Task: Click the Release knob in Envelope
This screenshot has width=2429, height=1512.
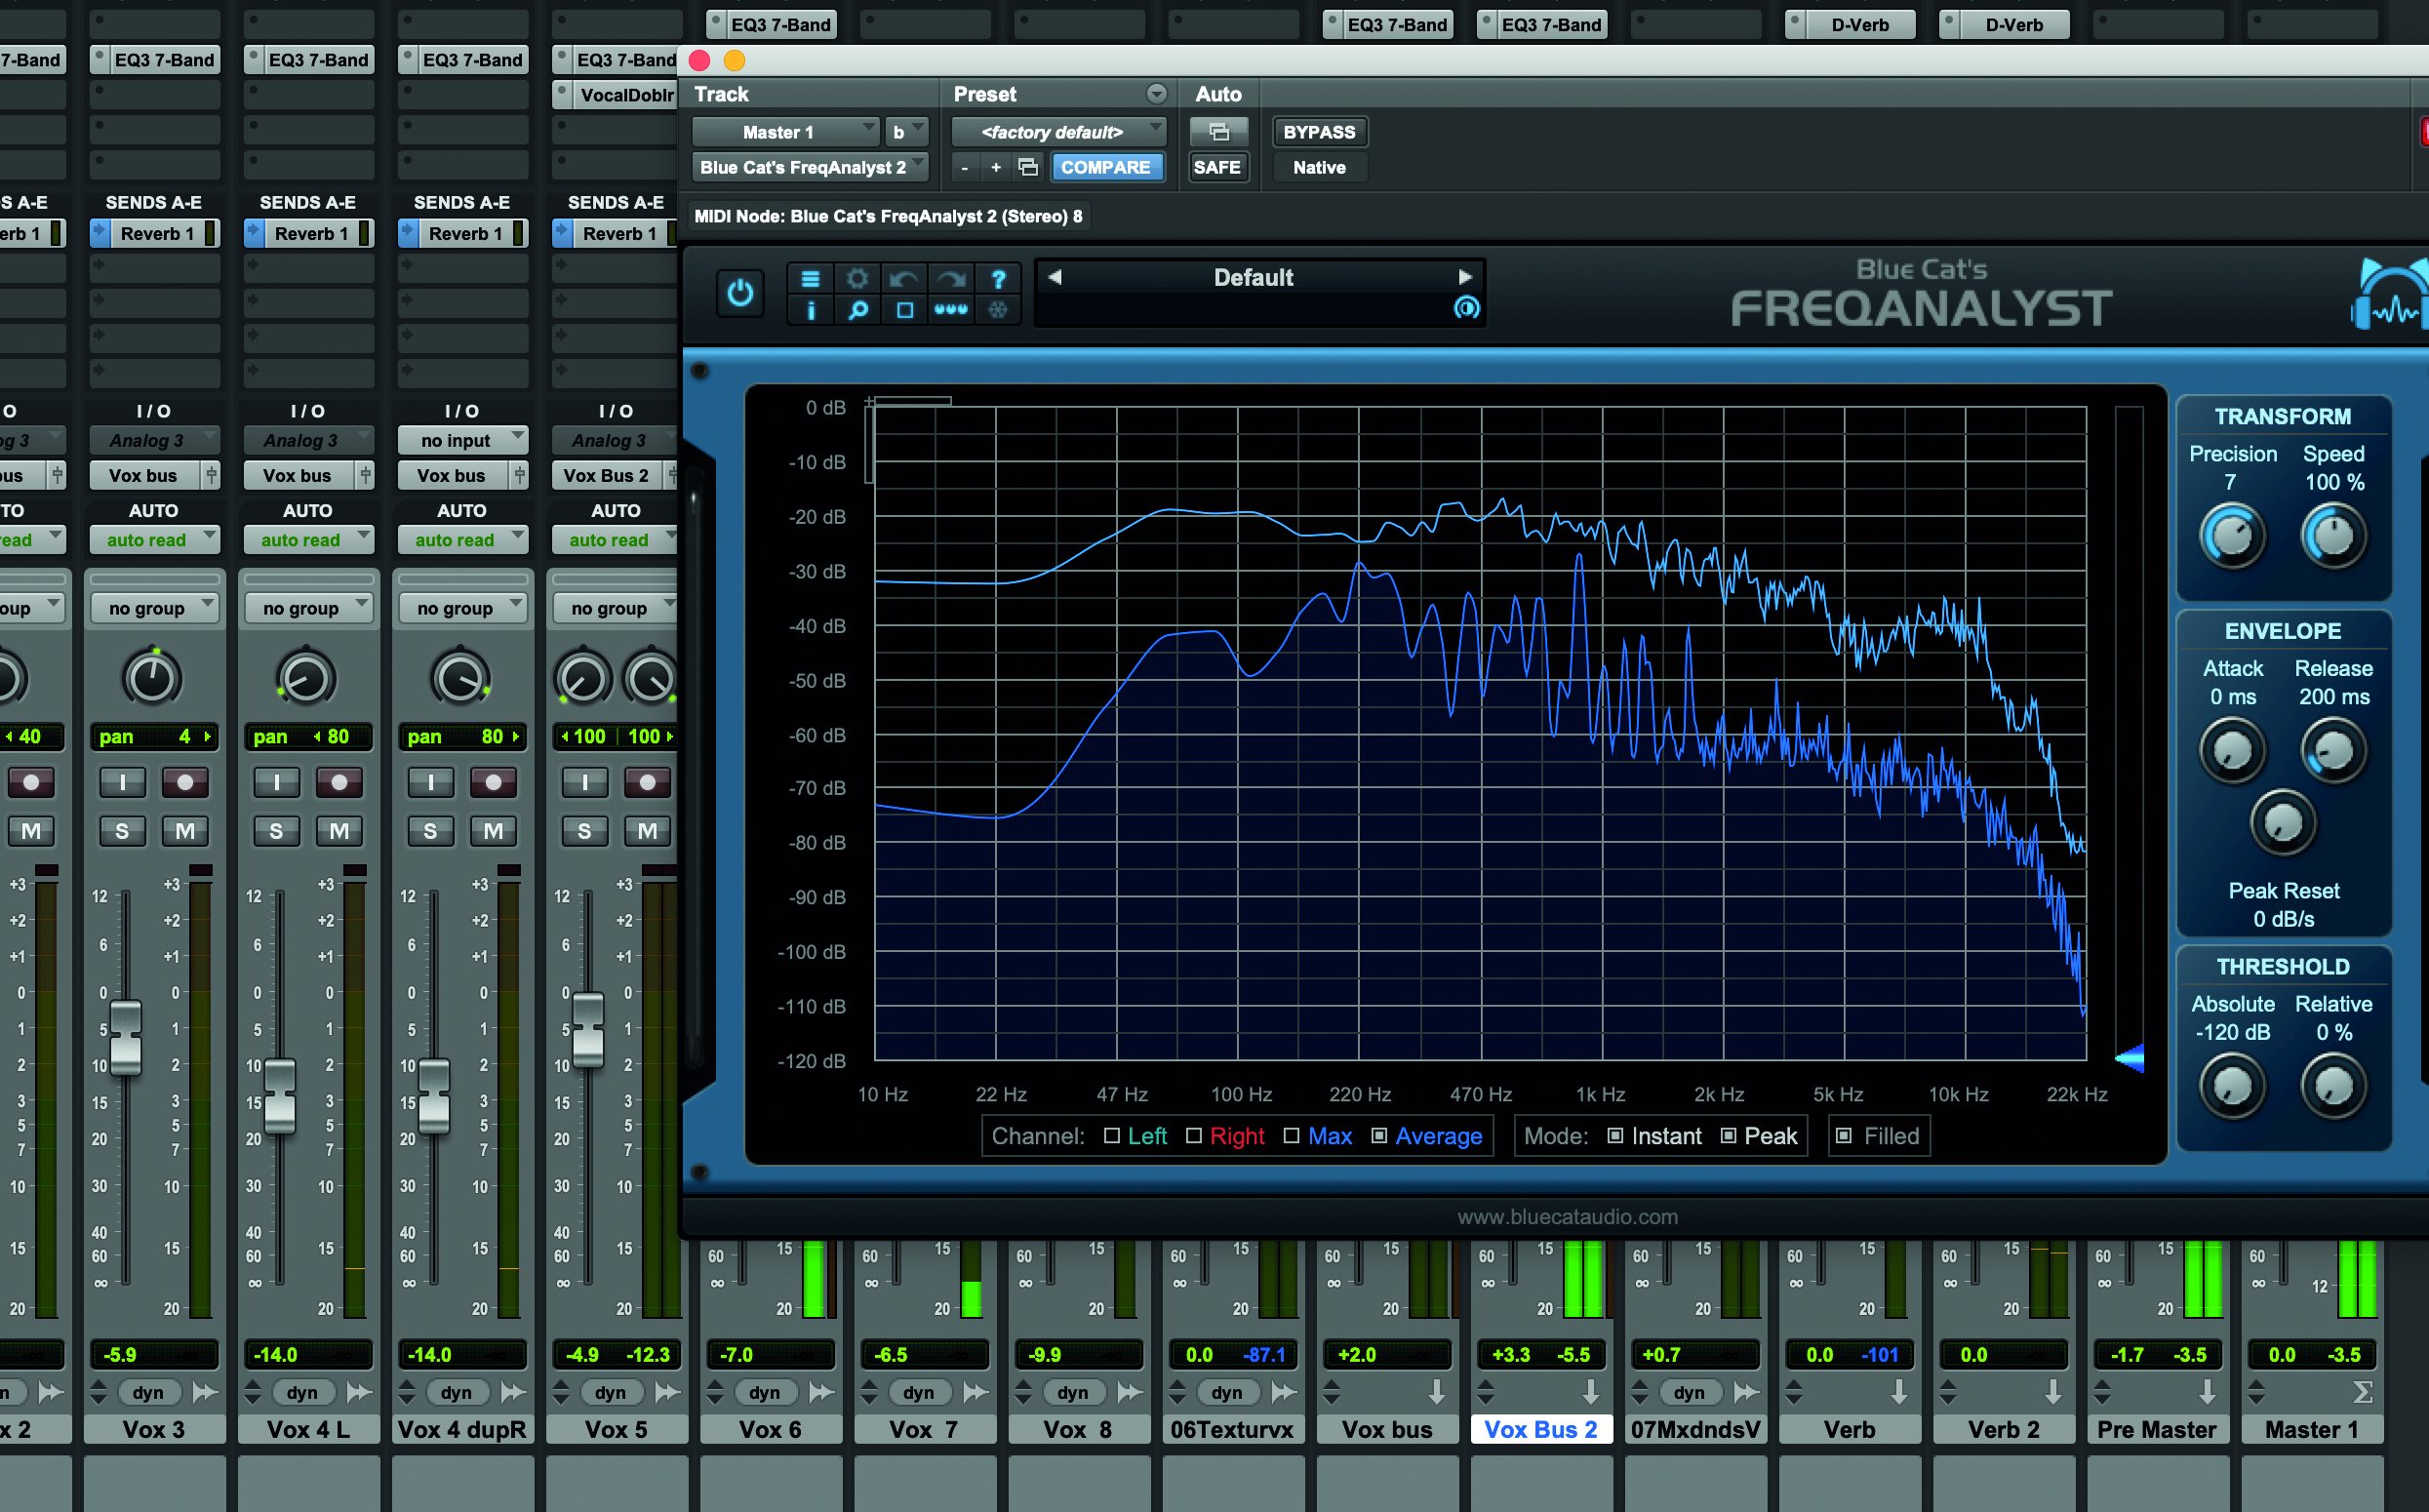Action: pos(2334,750)
